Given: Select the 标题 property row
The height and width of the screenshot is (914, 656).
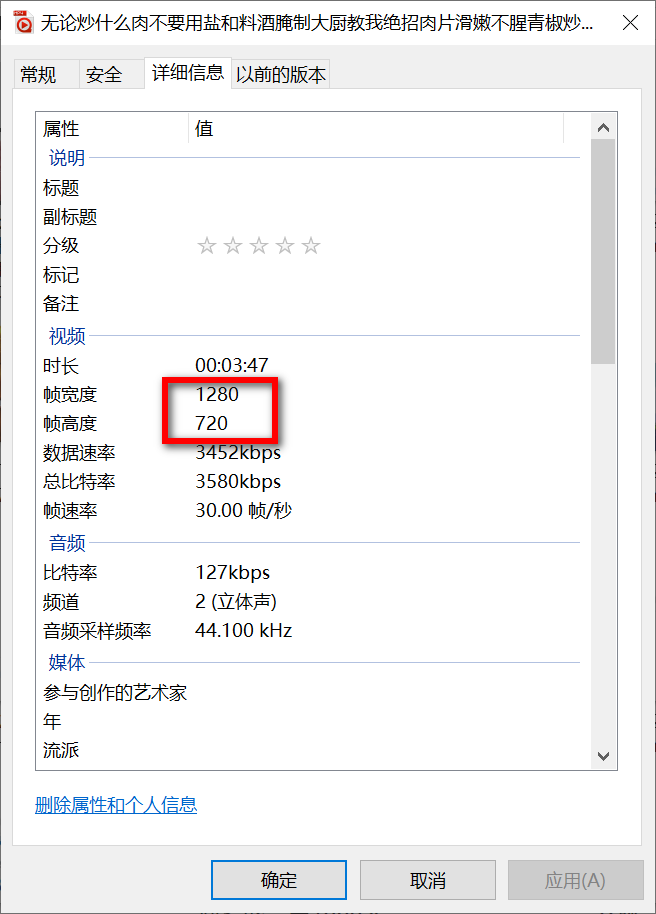Looking at the screenshot, I should coord(311,188).
